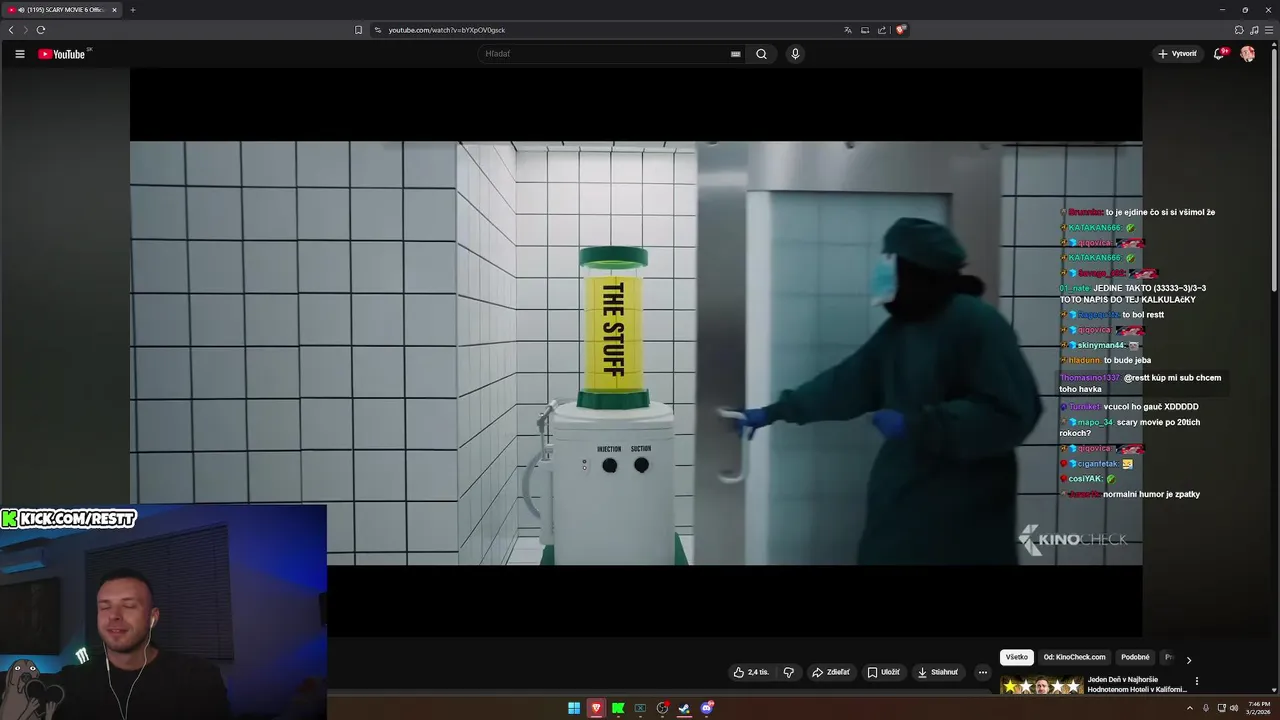
Task: Open the Windows Start menu
Action: (x=574, y=708)
